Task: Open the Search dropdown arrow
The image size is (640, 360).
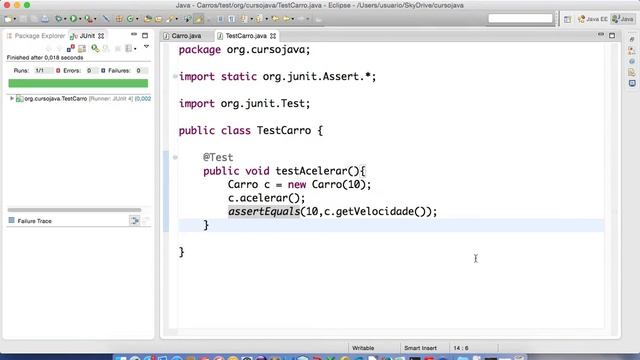Action: [x=177, y=19]
